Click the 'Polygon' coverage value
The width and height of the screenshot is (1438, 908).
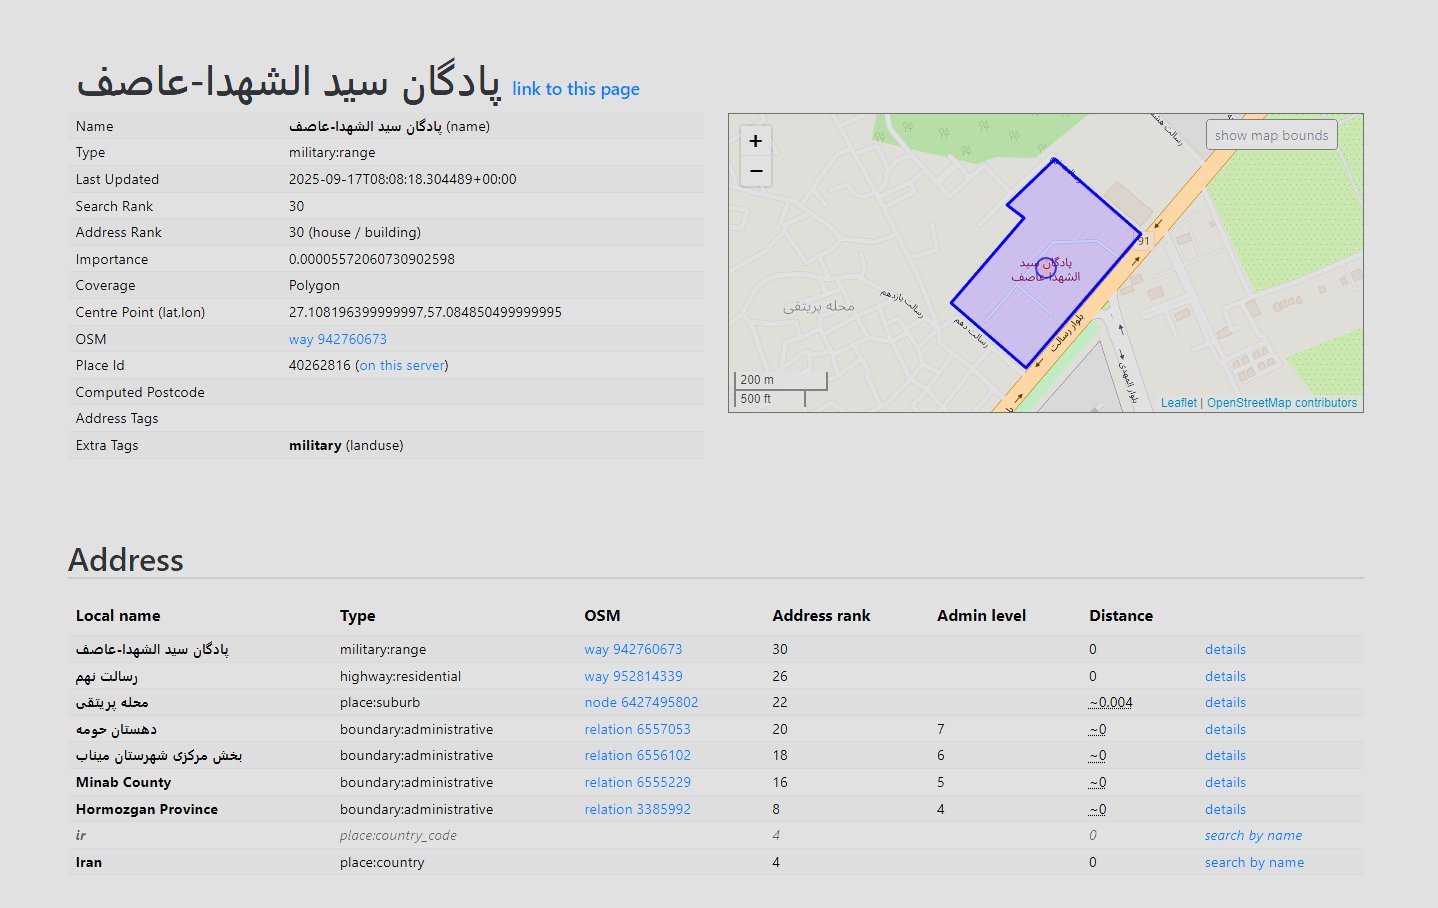pyautogui.click(x=314, y=285)
